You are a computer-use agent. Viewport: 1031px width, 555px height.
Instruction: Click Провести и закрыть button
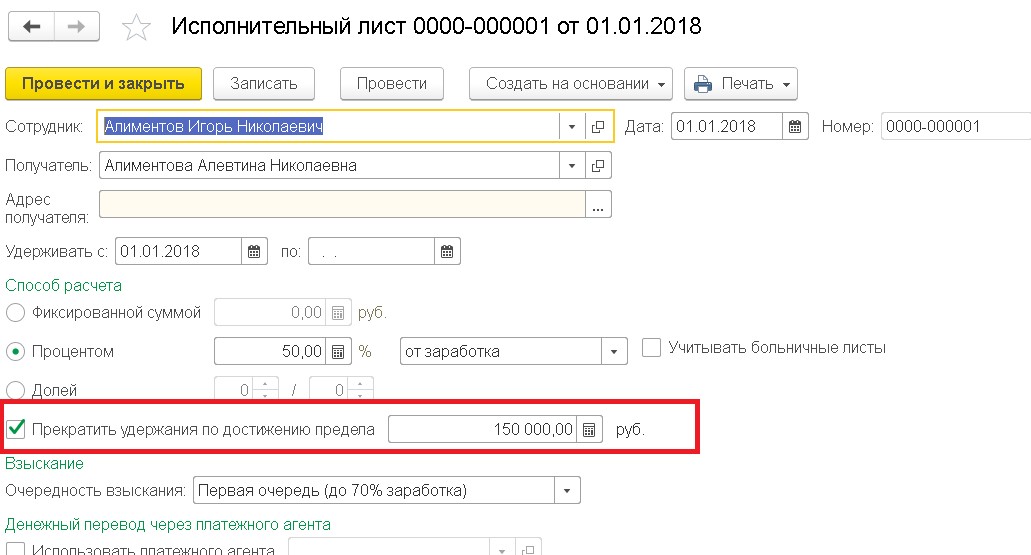click(103, 84)
